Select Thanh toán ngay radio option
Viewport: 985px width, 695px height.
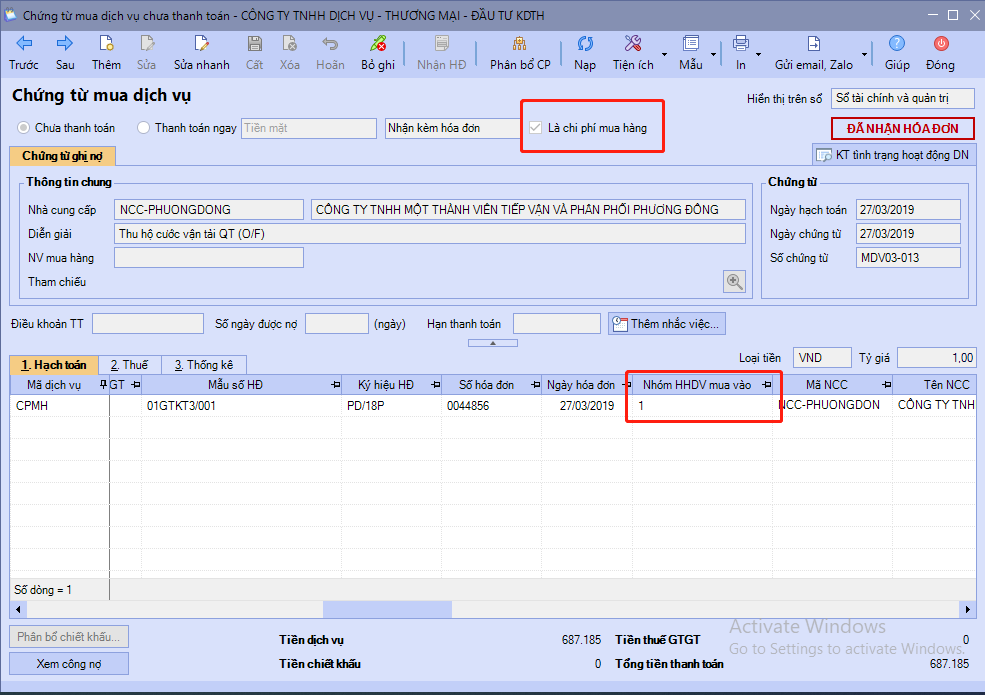click(143, 128)
